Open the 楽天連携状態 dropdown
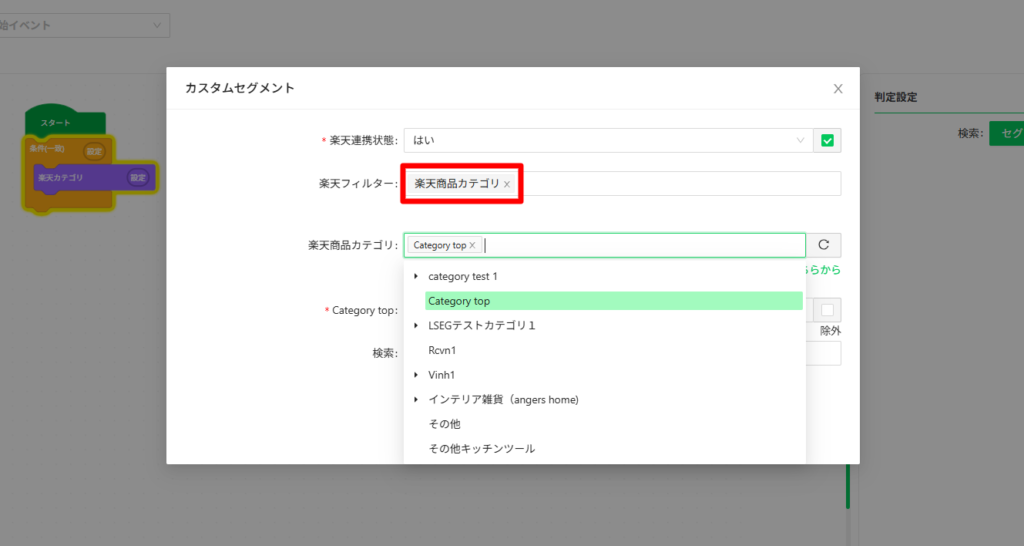Image resolution: width=1024 pixels, height=546 pixels. pos(606,141)
